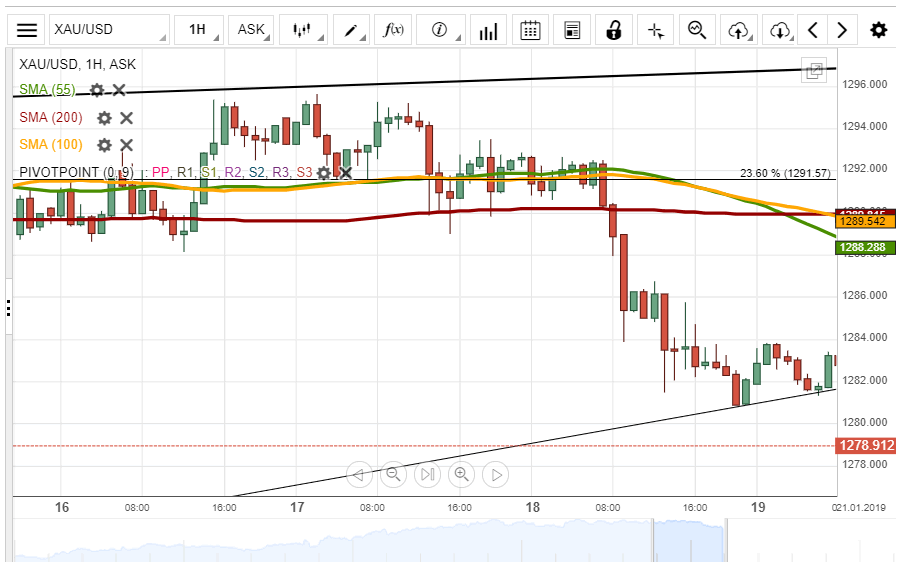Screen dimensions: 903x569
Task: Open the f(x) indicators menu
Action: pyautogui.click(x=393, y=30)
